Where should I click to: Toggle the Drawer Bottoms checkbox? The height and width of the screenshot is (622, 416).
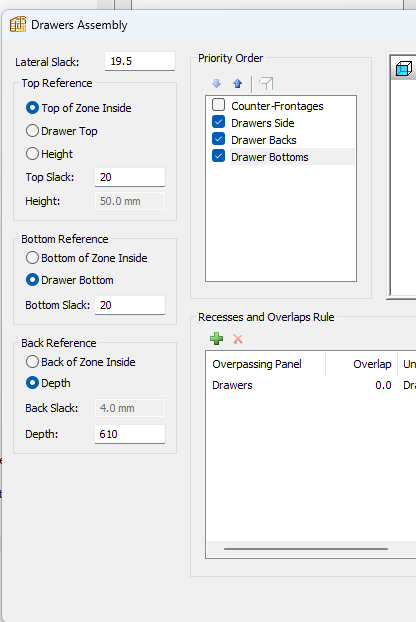[219, 156]
